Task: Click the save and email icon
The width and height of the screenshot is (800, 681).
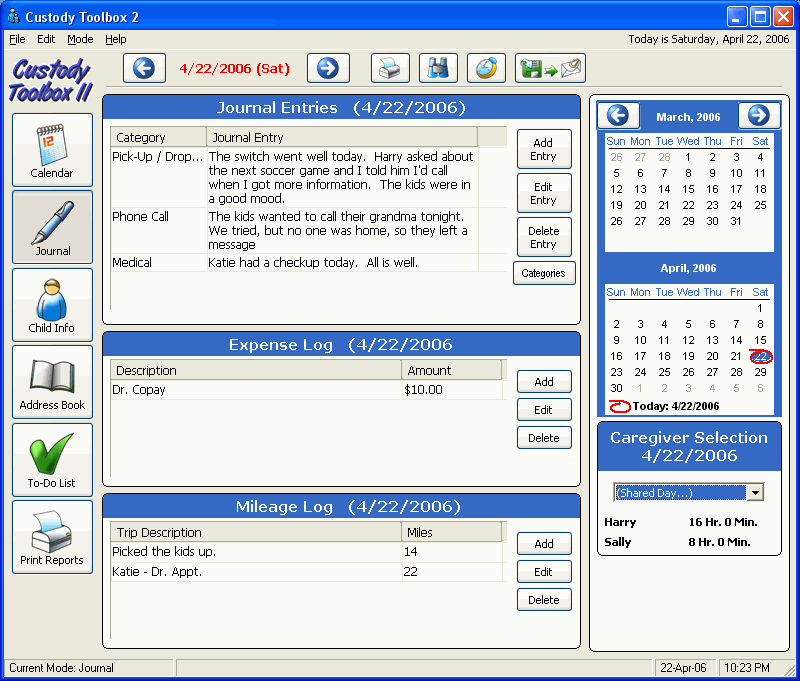Action: (x=551, y=68)
